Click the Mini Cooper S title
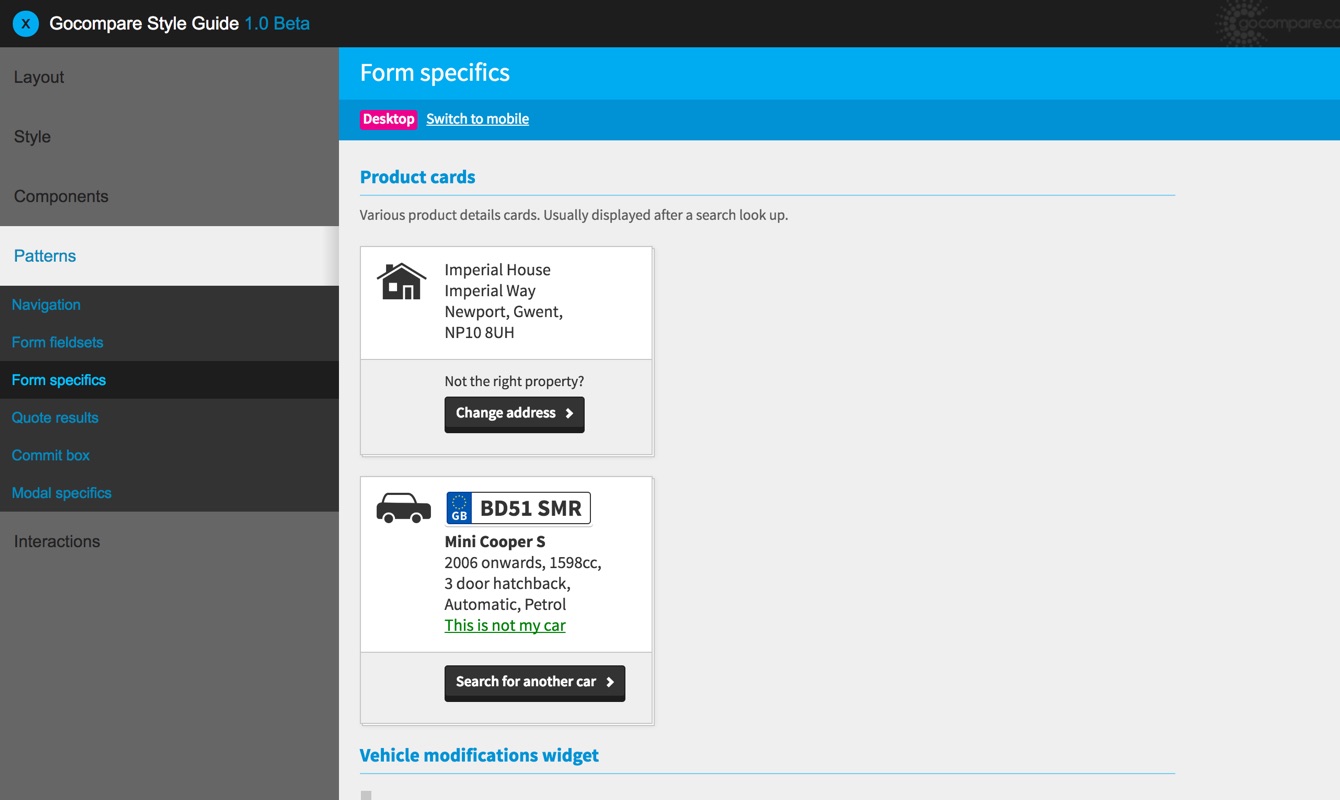The image size is (1340, 800). tap(495, 541)
